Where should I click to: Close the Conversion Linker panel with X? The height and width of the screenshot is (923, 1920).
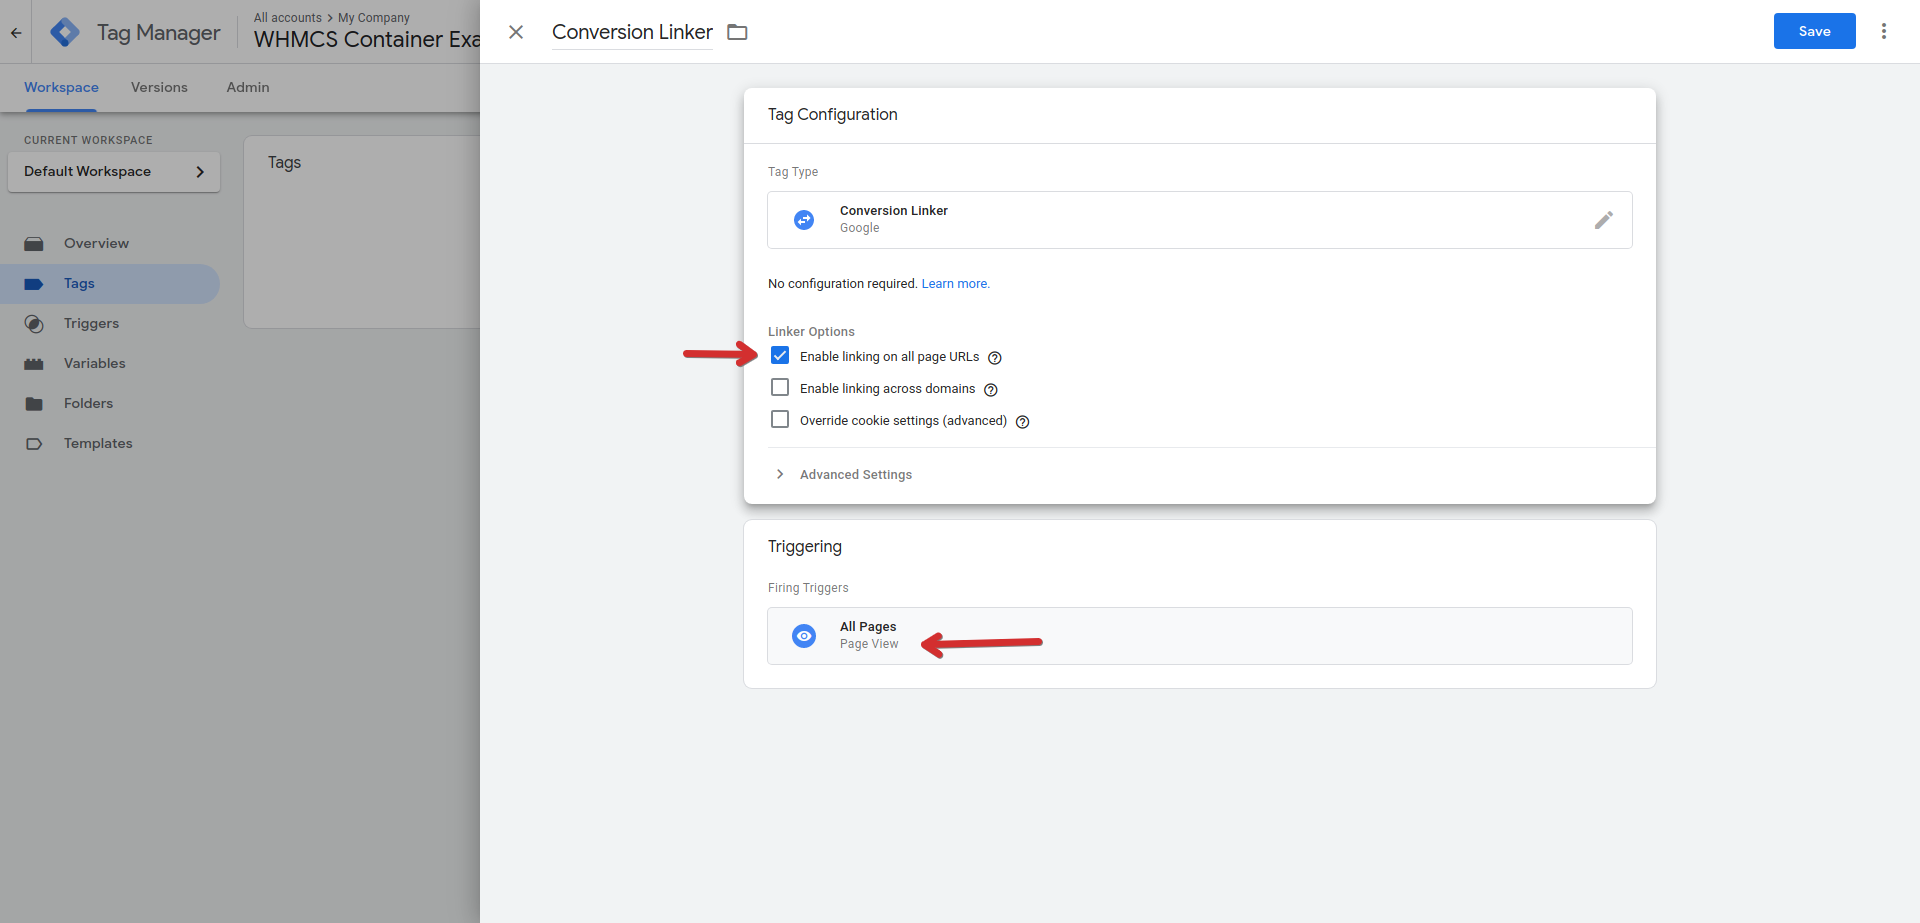(516, 32)
